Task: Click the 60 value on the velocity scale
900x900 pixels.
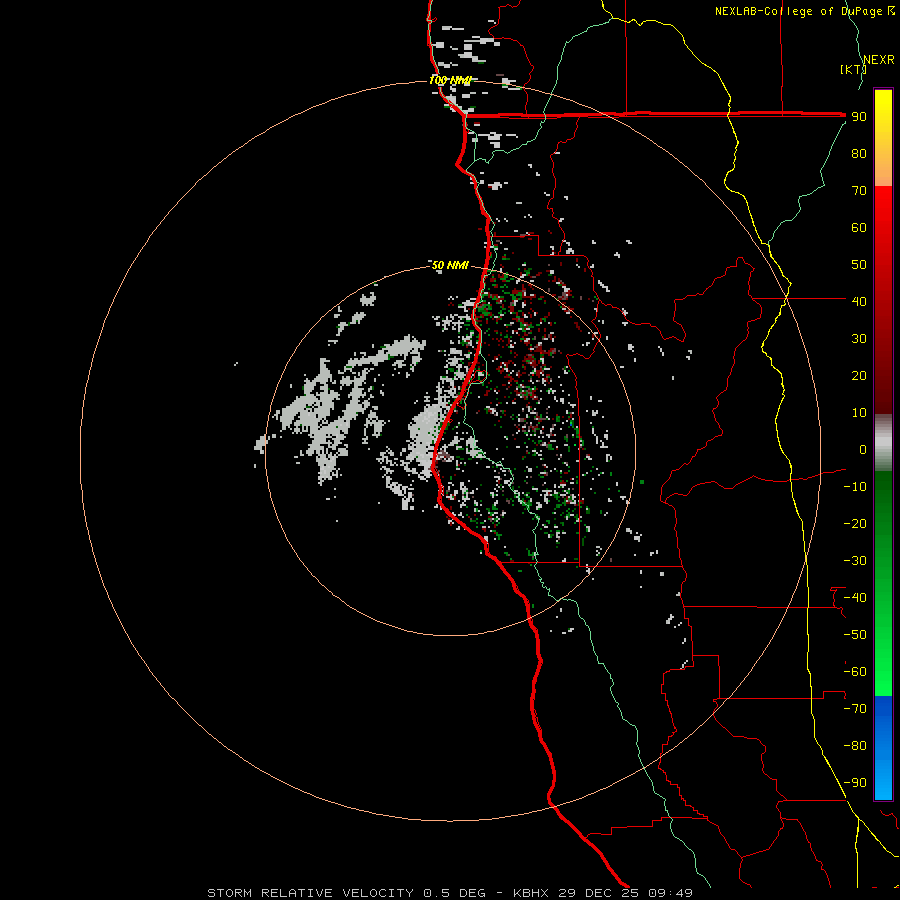Action: tap(859, 227)
